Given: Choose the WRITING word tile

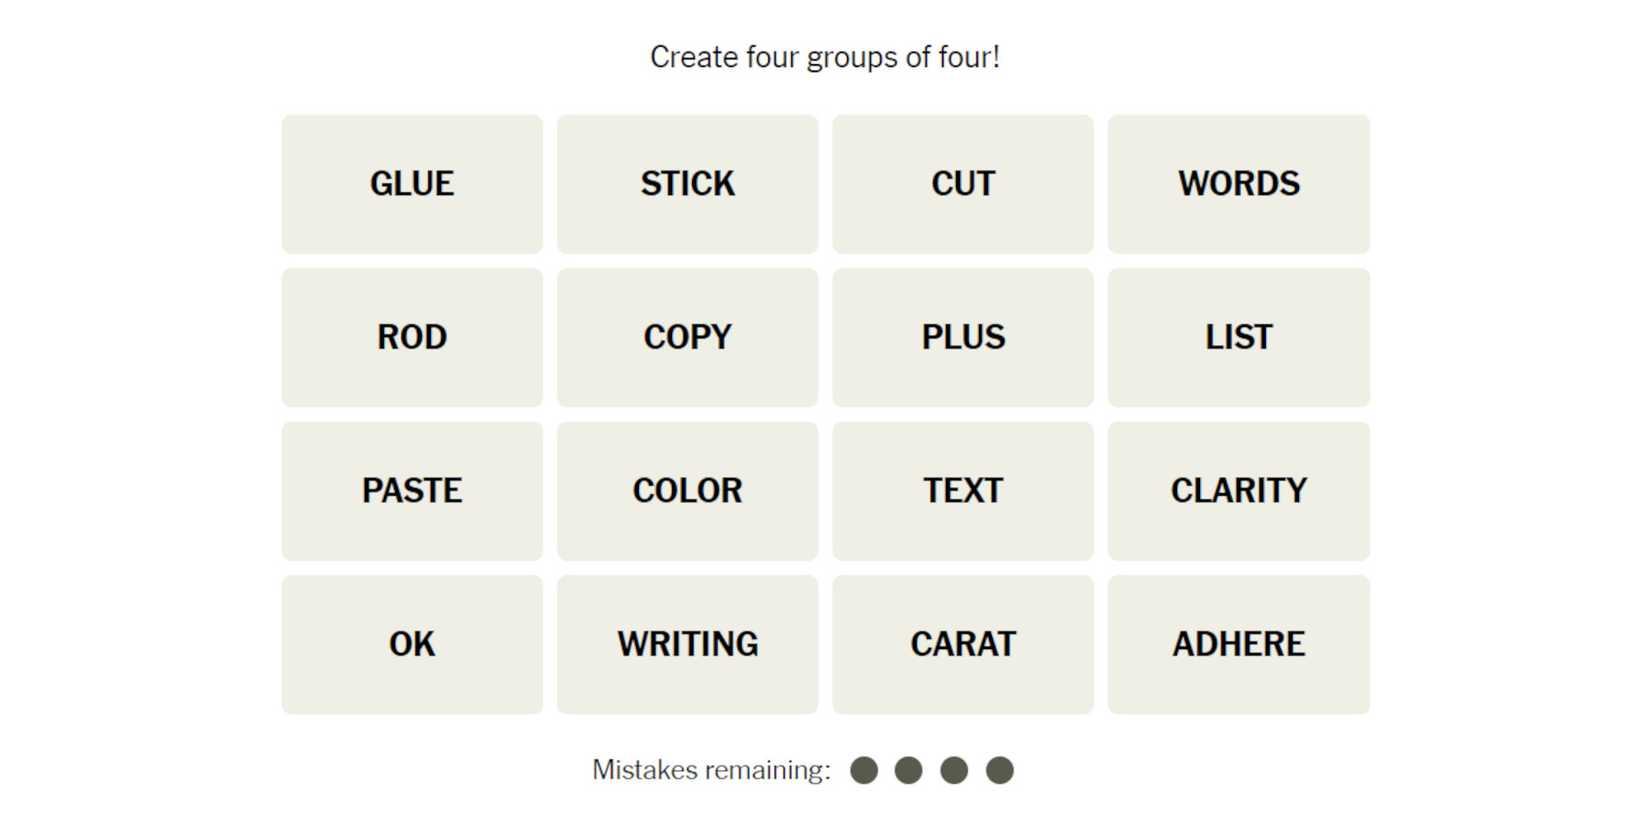Looking at the screenshot, I should click(x=687, y=644).
